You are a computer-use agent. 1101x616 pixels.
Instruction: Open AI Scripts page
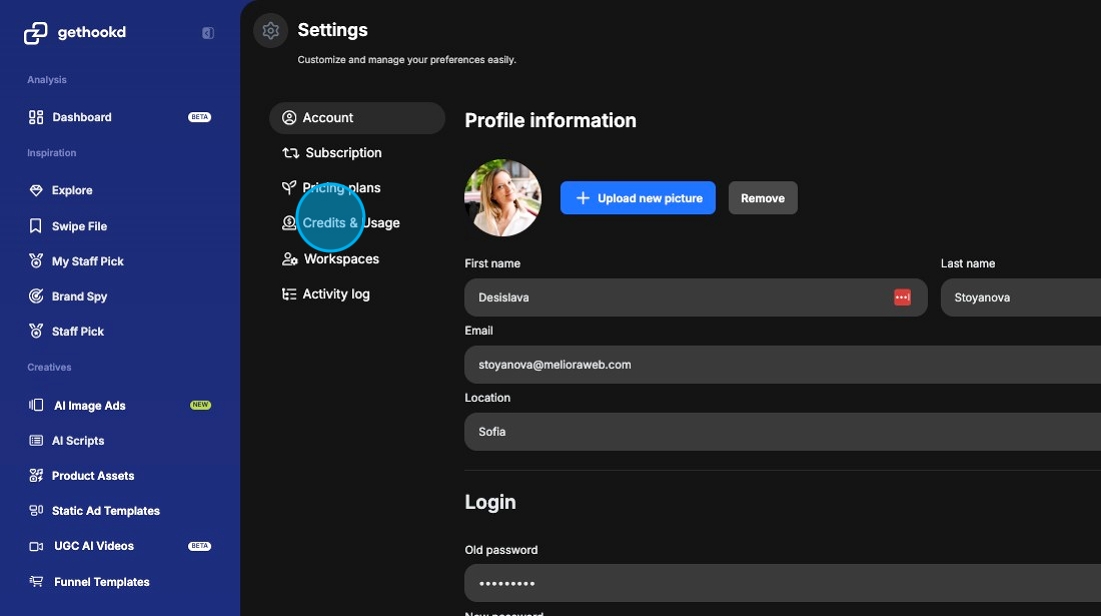pyautogui.click(x=78, y=440)
